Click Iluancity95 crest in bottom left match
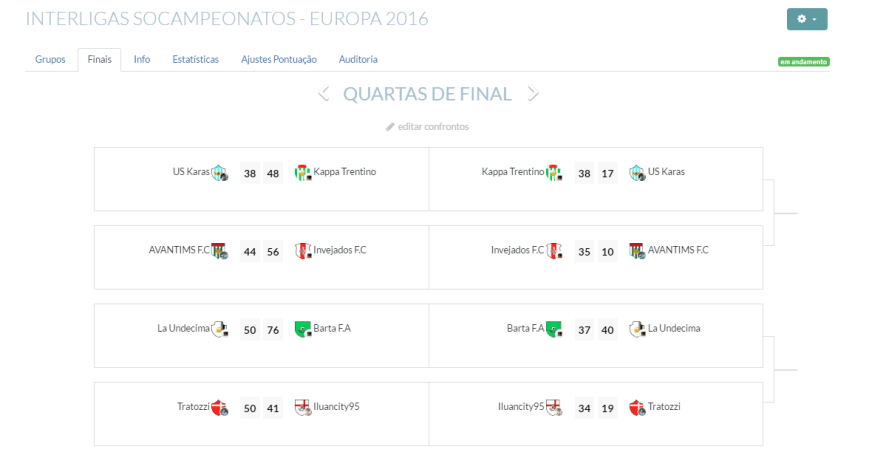The image size is (869, 455). 303,407
